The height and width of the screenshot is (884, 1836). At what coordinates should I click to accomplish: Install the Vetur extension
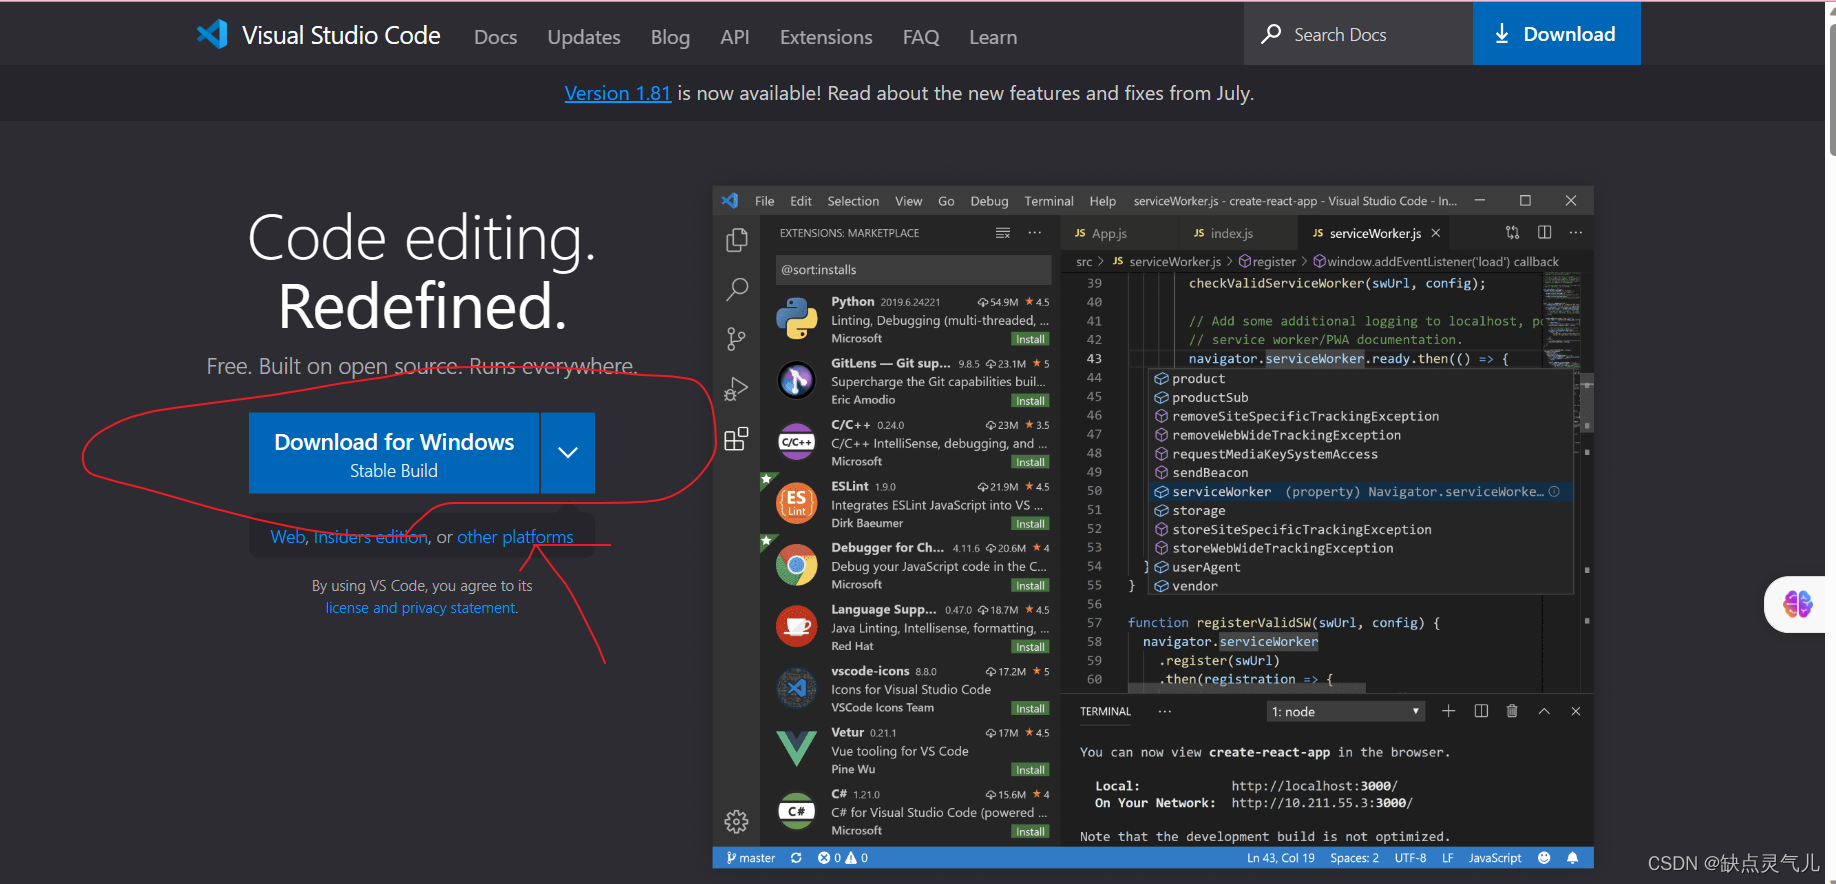coord(1030,770)
